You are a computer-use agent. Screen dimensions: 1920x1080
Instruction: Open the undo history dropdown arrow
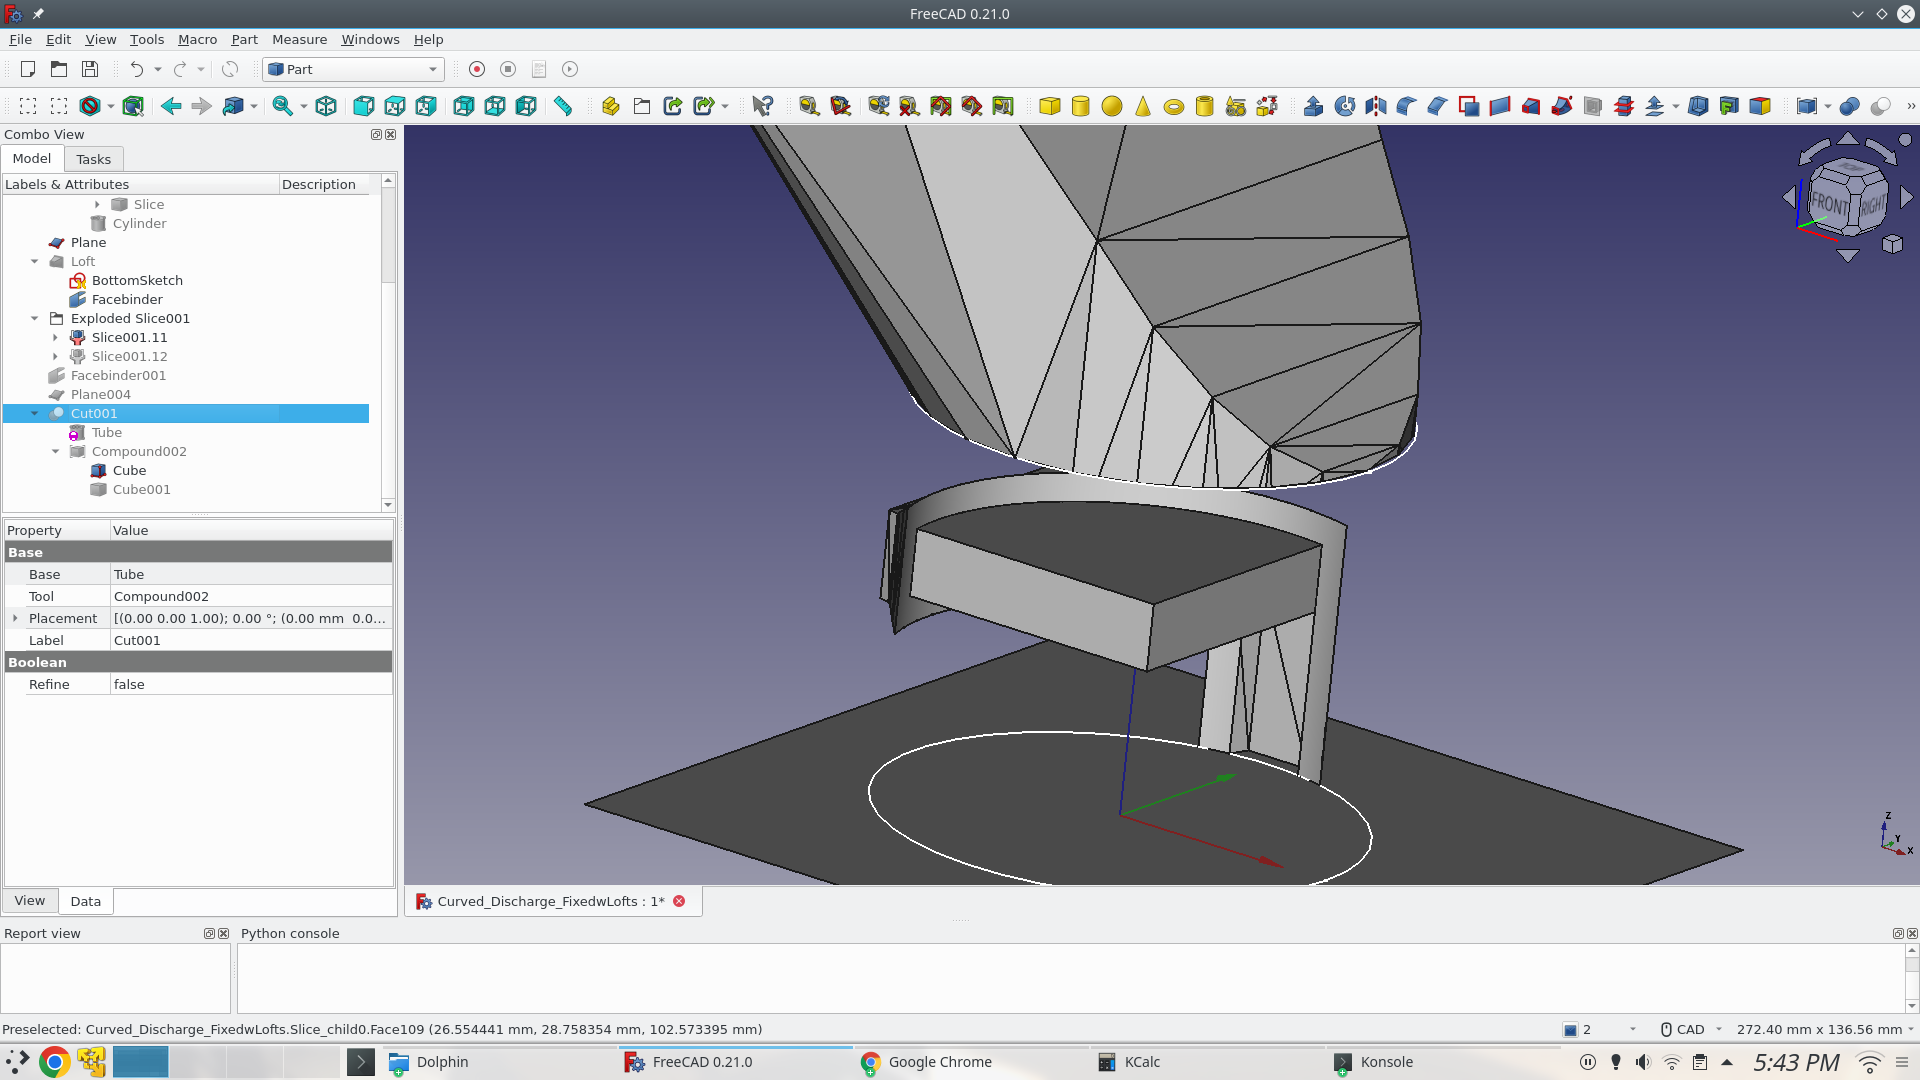click(x=158, y=69)
